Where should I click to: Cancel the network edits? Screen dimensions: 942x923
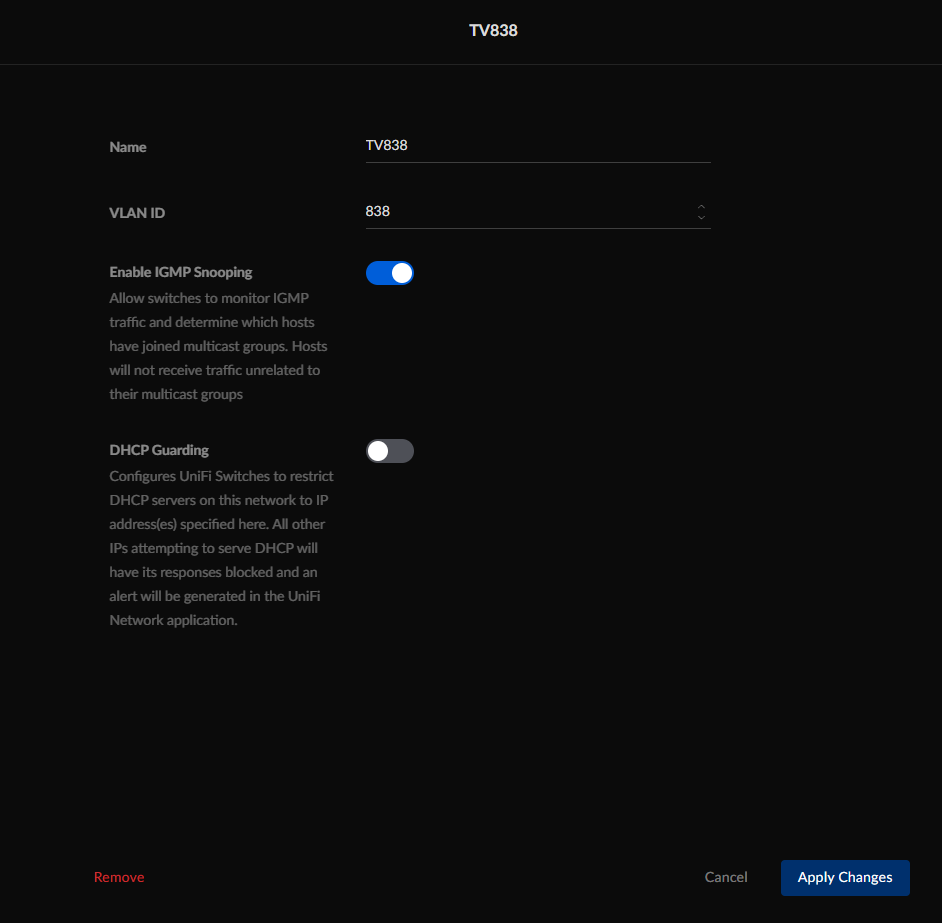tap(725, 877)
